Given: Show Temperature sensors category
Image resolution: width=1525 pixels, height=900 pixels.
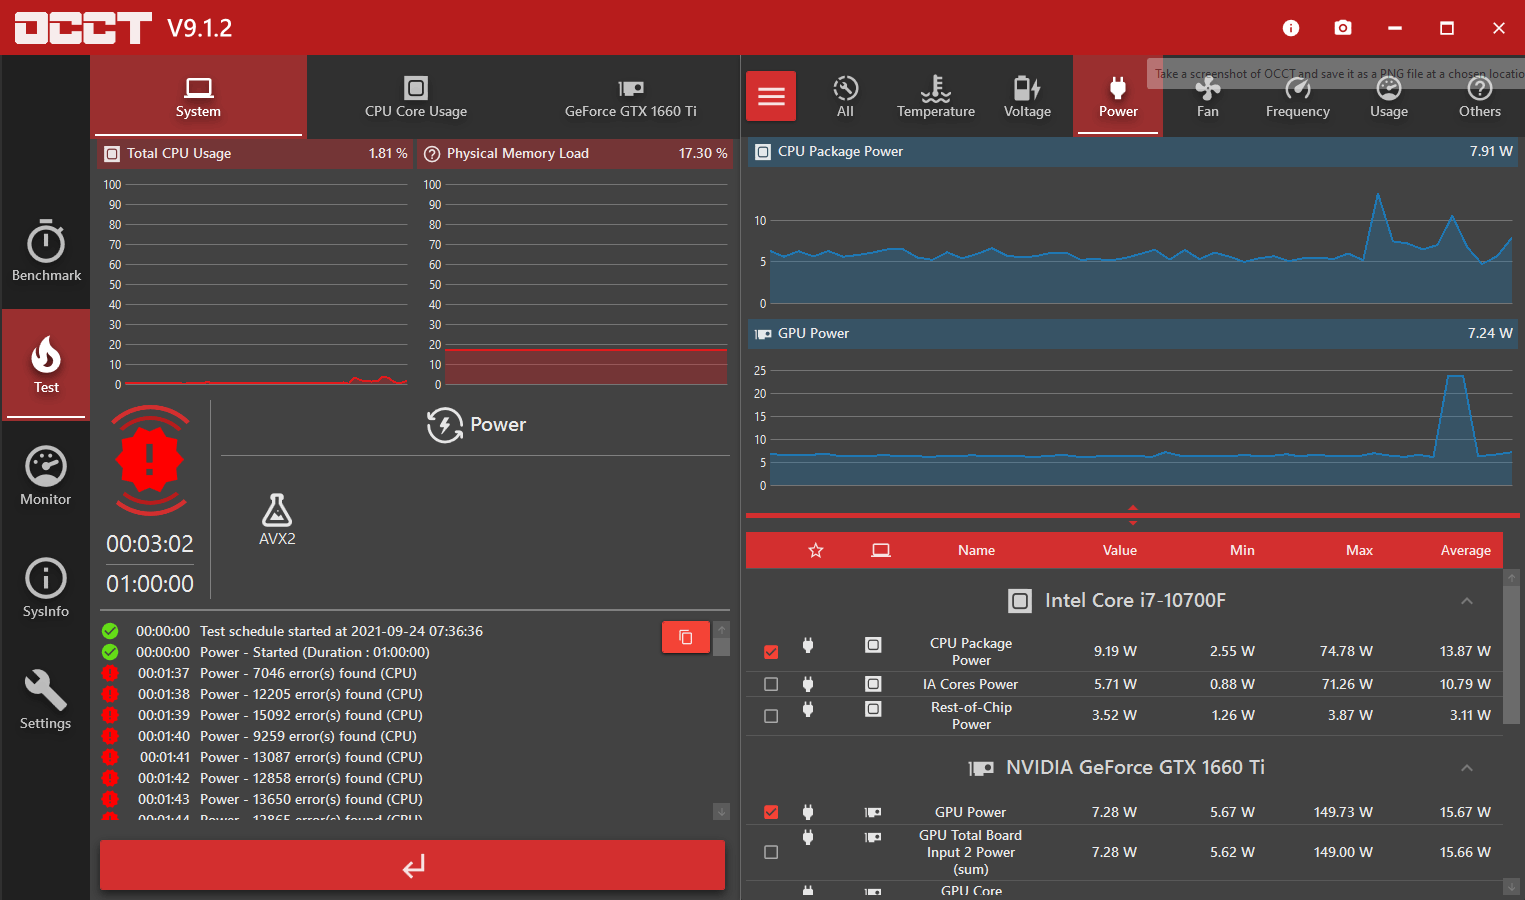Looking at the screenshot, I should (x=936, y=96).
